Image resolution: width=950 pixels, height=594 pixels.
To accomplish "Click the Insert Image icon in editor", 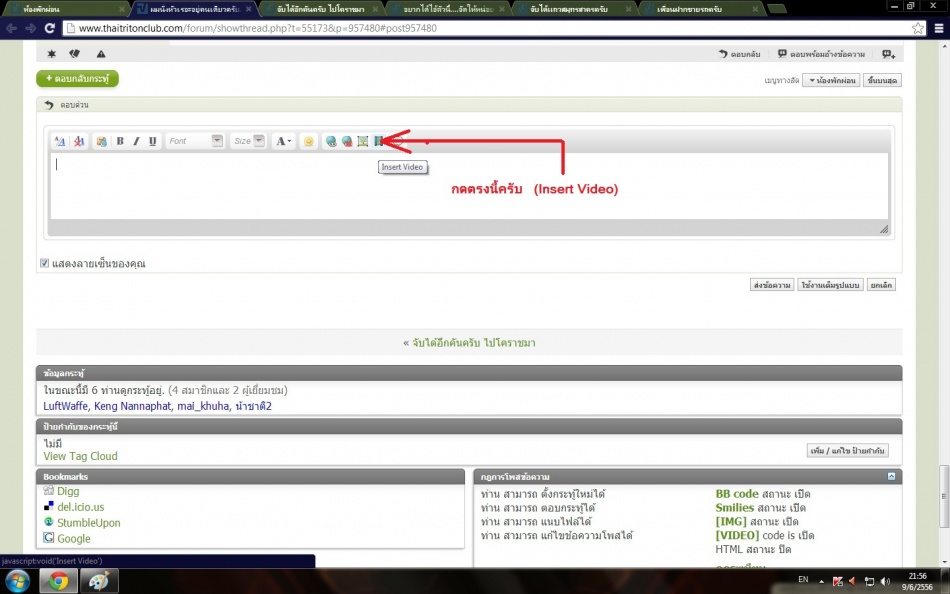I will (363, 141).
